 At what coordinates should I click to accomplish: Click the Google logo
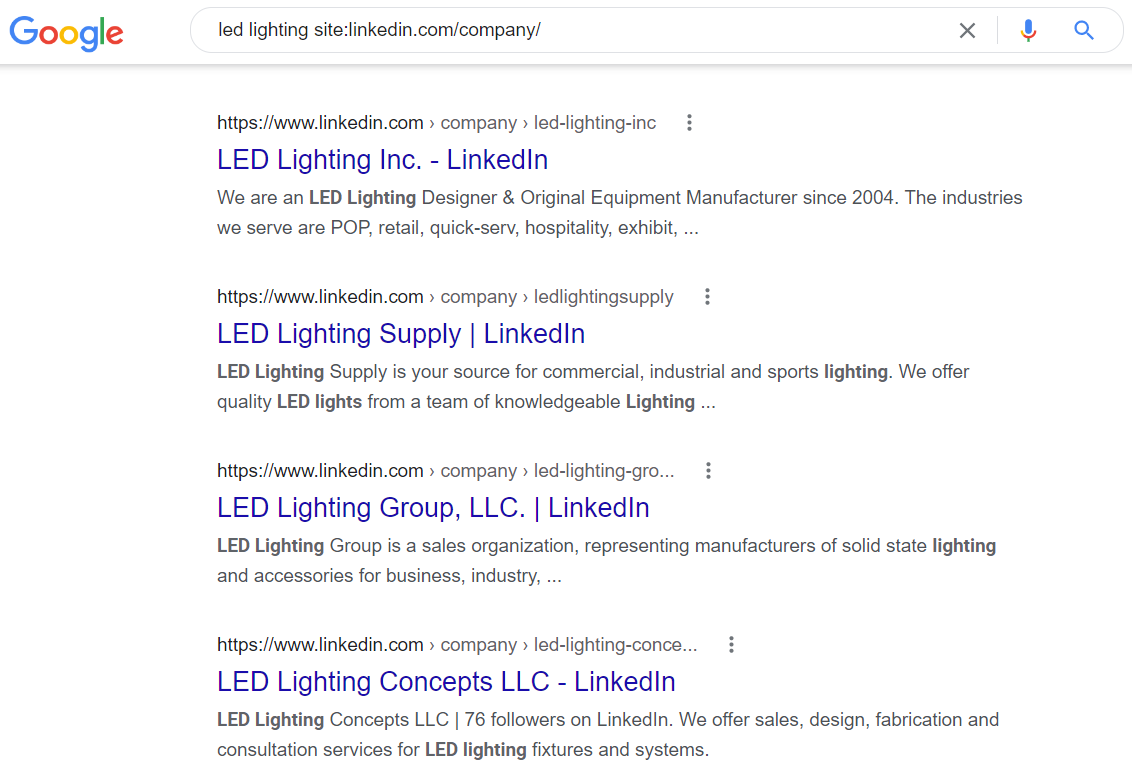(66, 32)
